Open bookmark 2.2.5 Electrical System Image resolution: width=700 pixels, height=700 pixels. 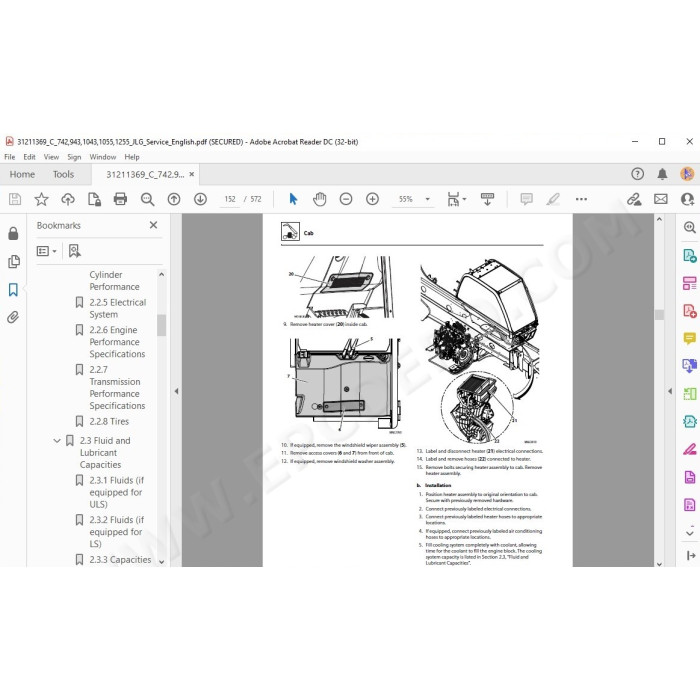point(117,308)
